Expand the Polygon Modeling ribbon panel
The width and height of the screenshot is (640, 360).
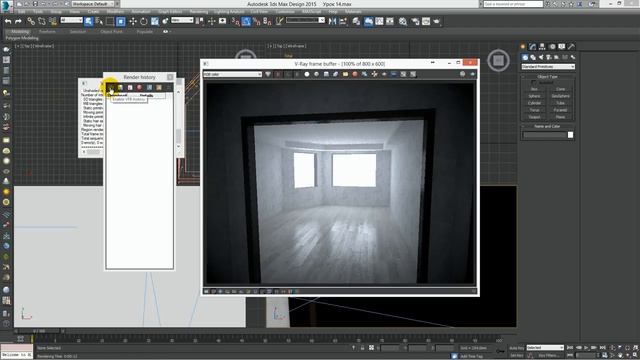coord(22,38)
